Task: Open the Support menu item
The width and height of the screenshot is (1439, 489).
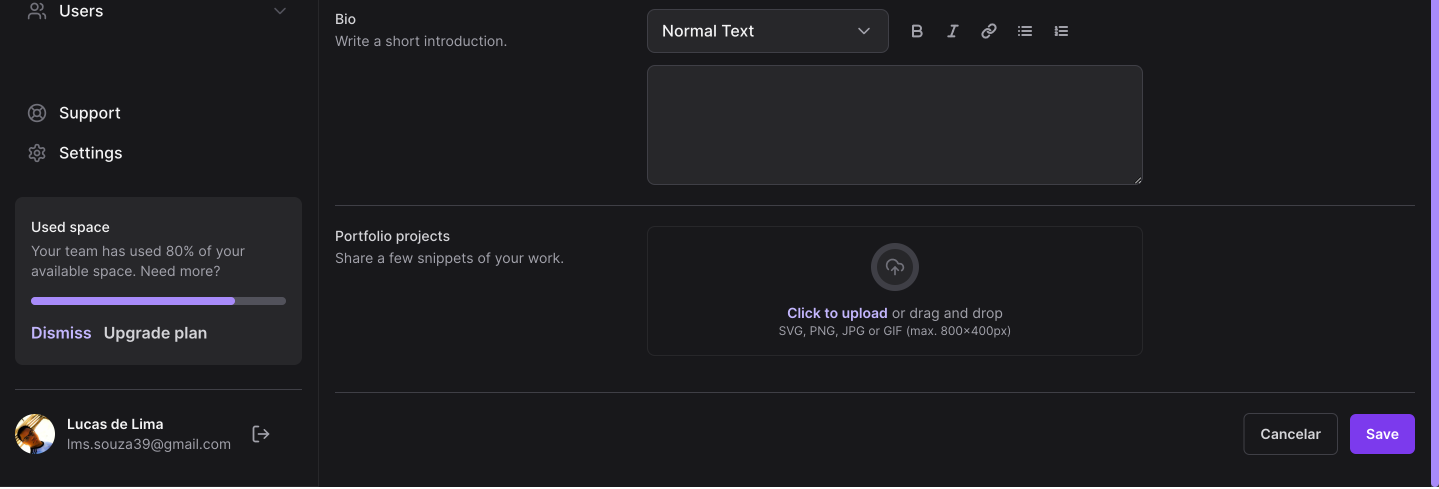Action: pyautogui.click(x=90, y=113)
